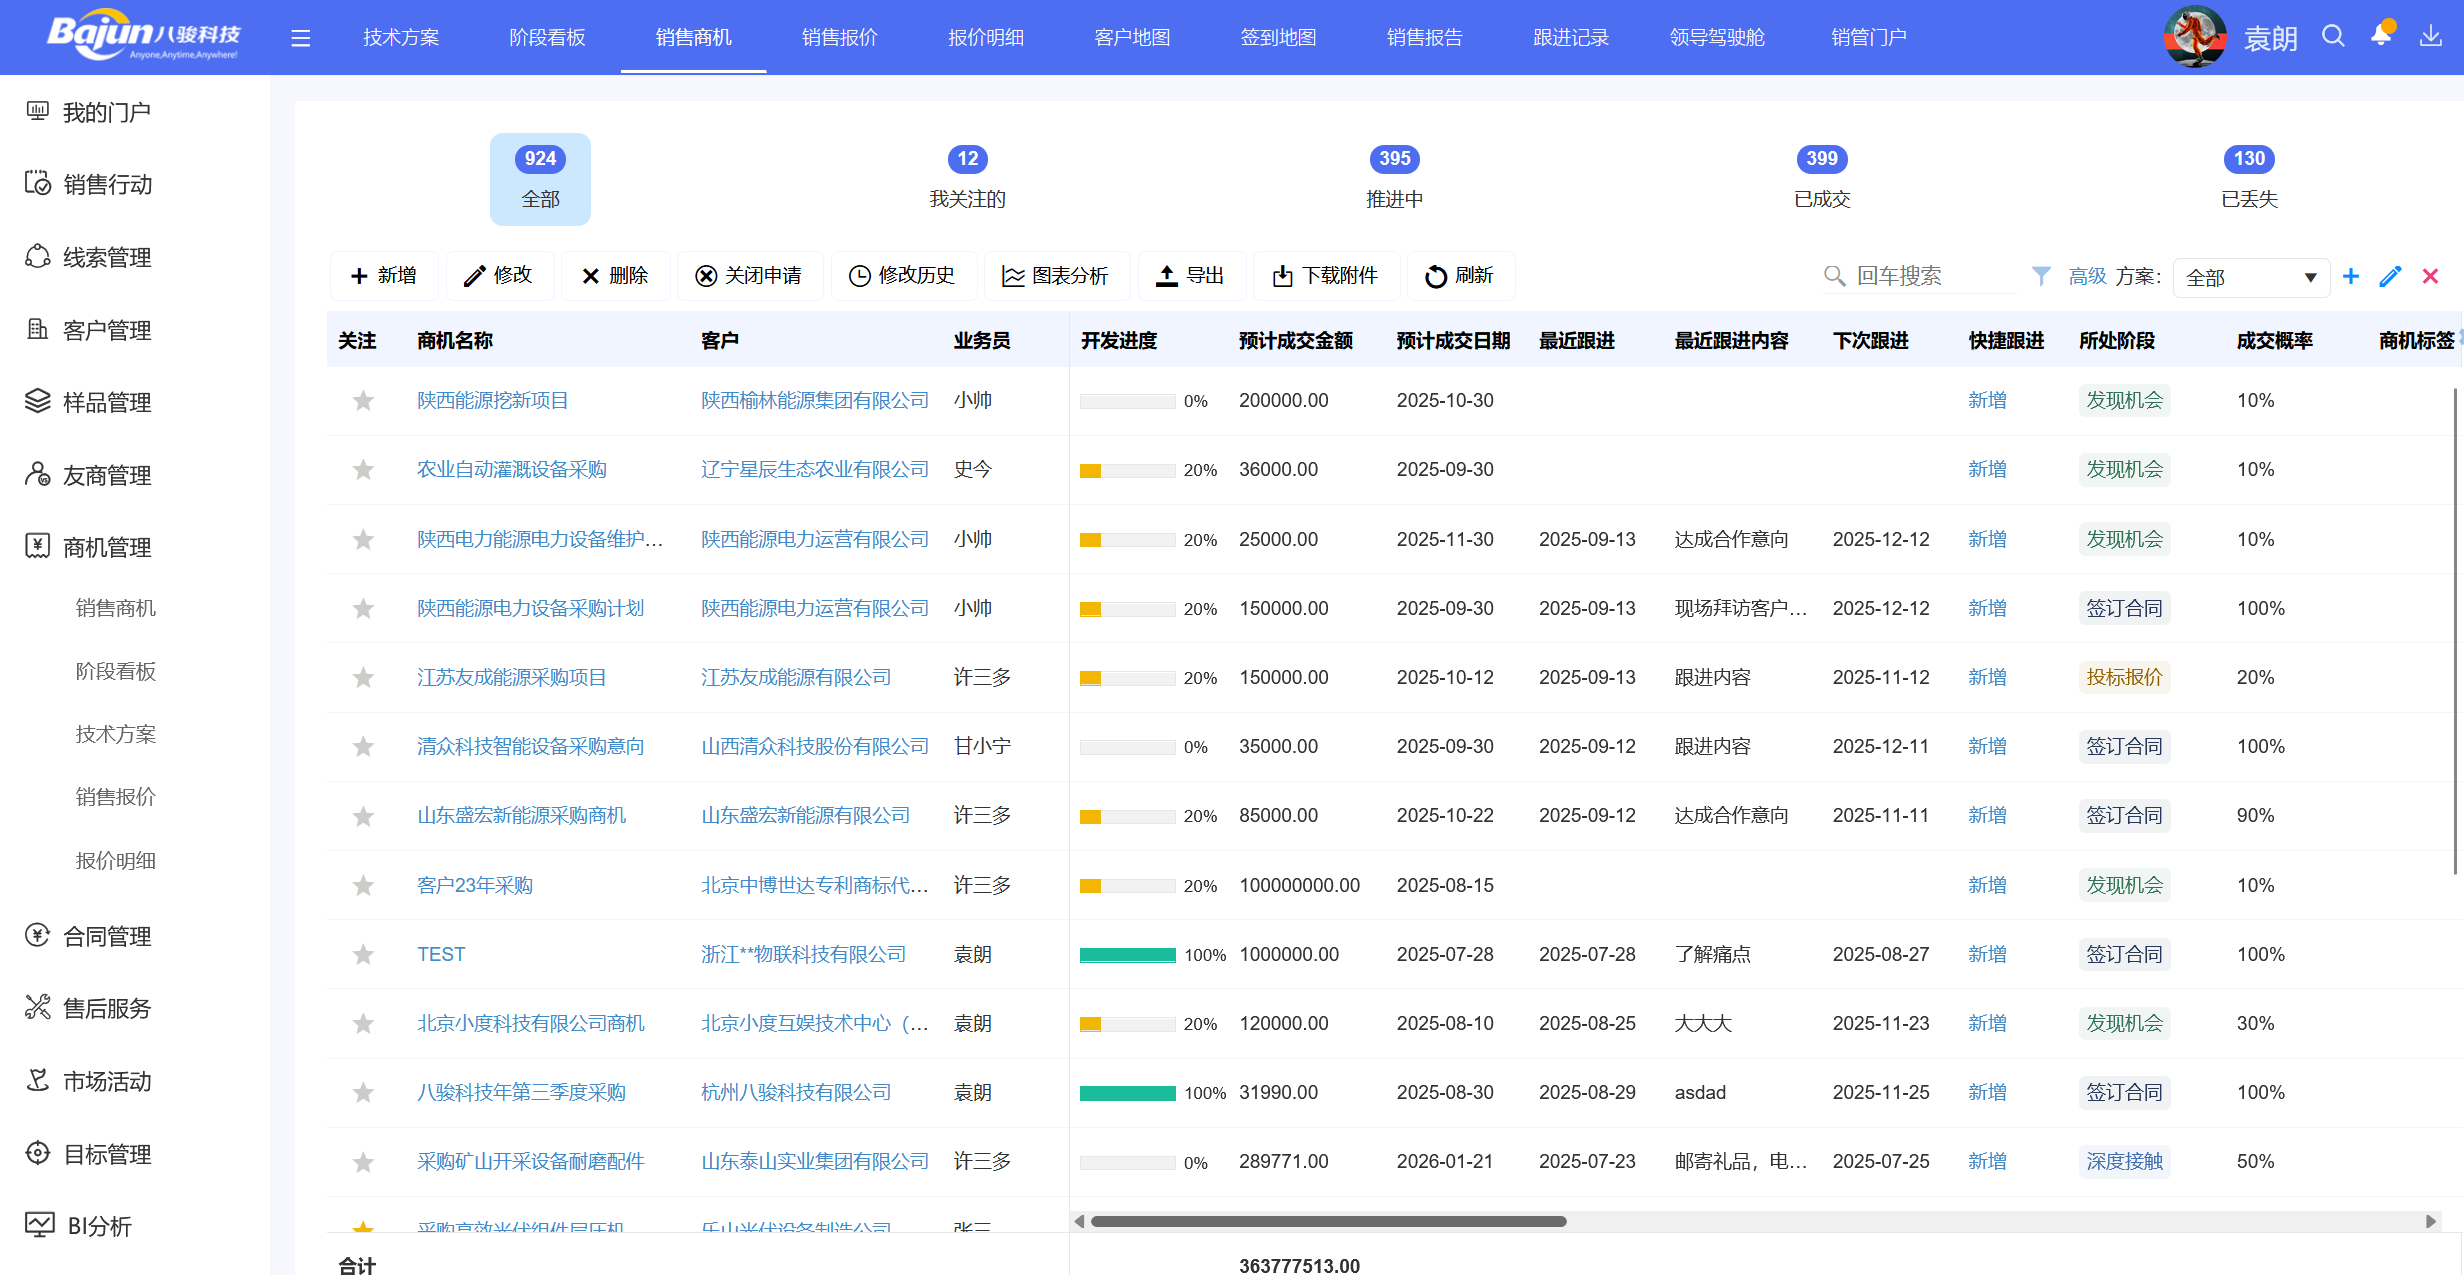Favorite the TEST opportunity row

(x=362, y=954)
